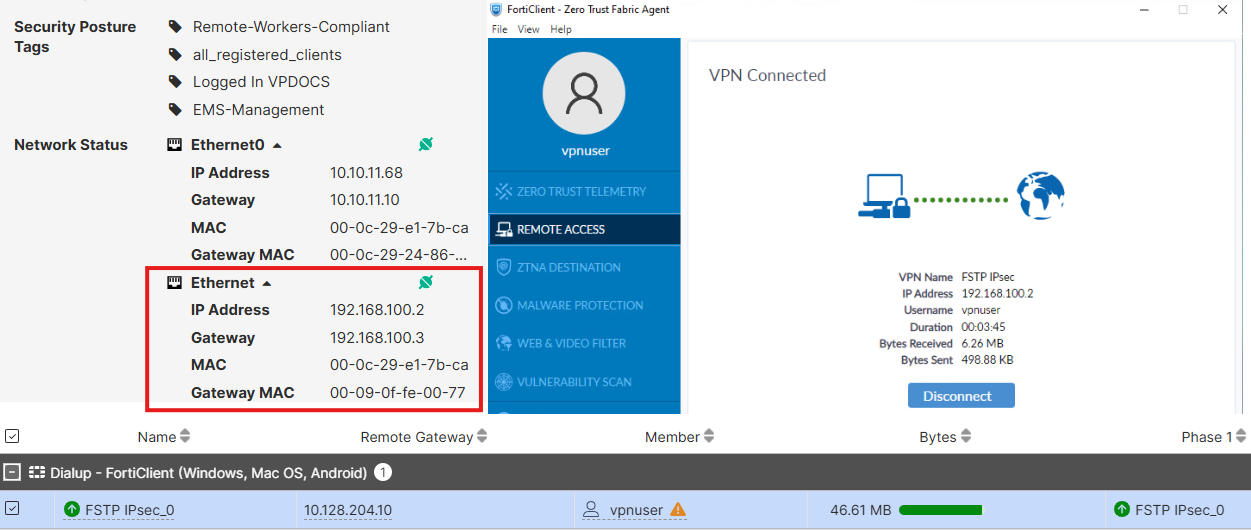The image size is (1251, 530).
Task: Click the user icon beside vpnuser member
Action: [x=591, y=510]
